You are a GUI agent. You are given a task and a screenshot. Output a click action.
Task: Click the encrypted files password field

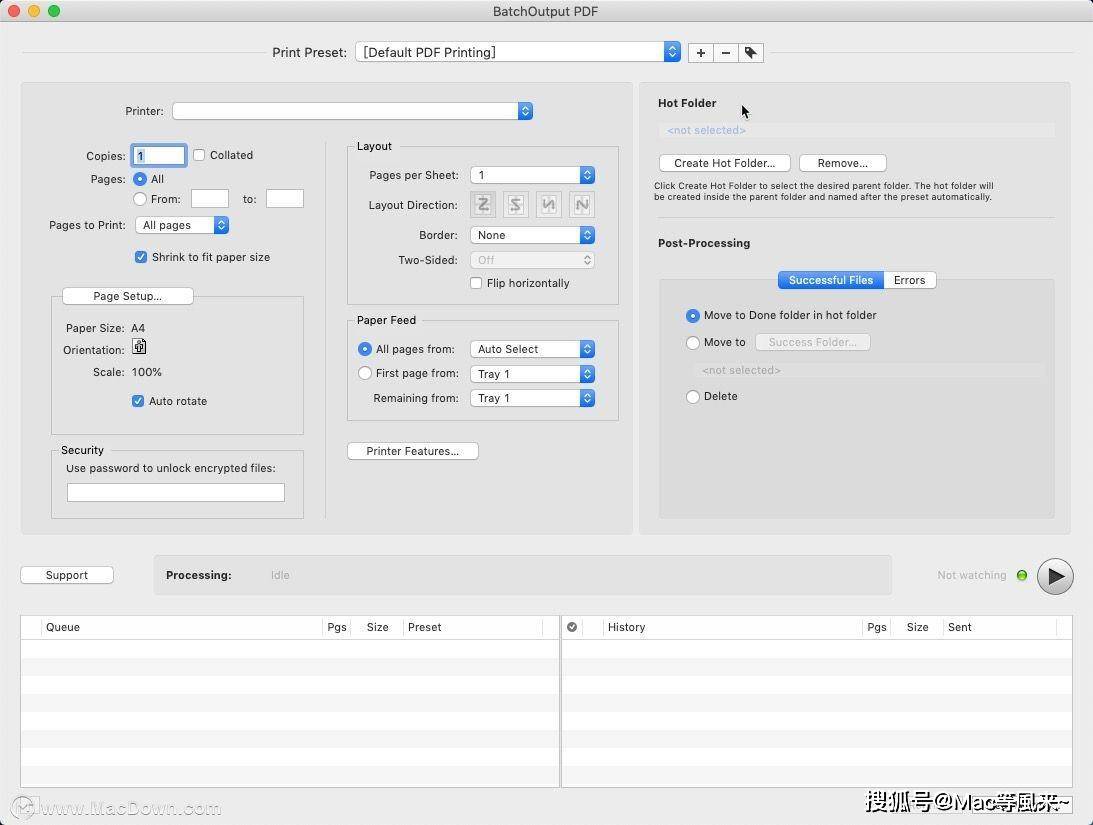click(176, 492)
